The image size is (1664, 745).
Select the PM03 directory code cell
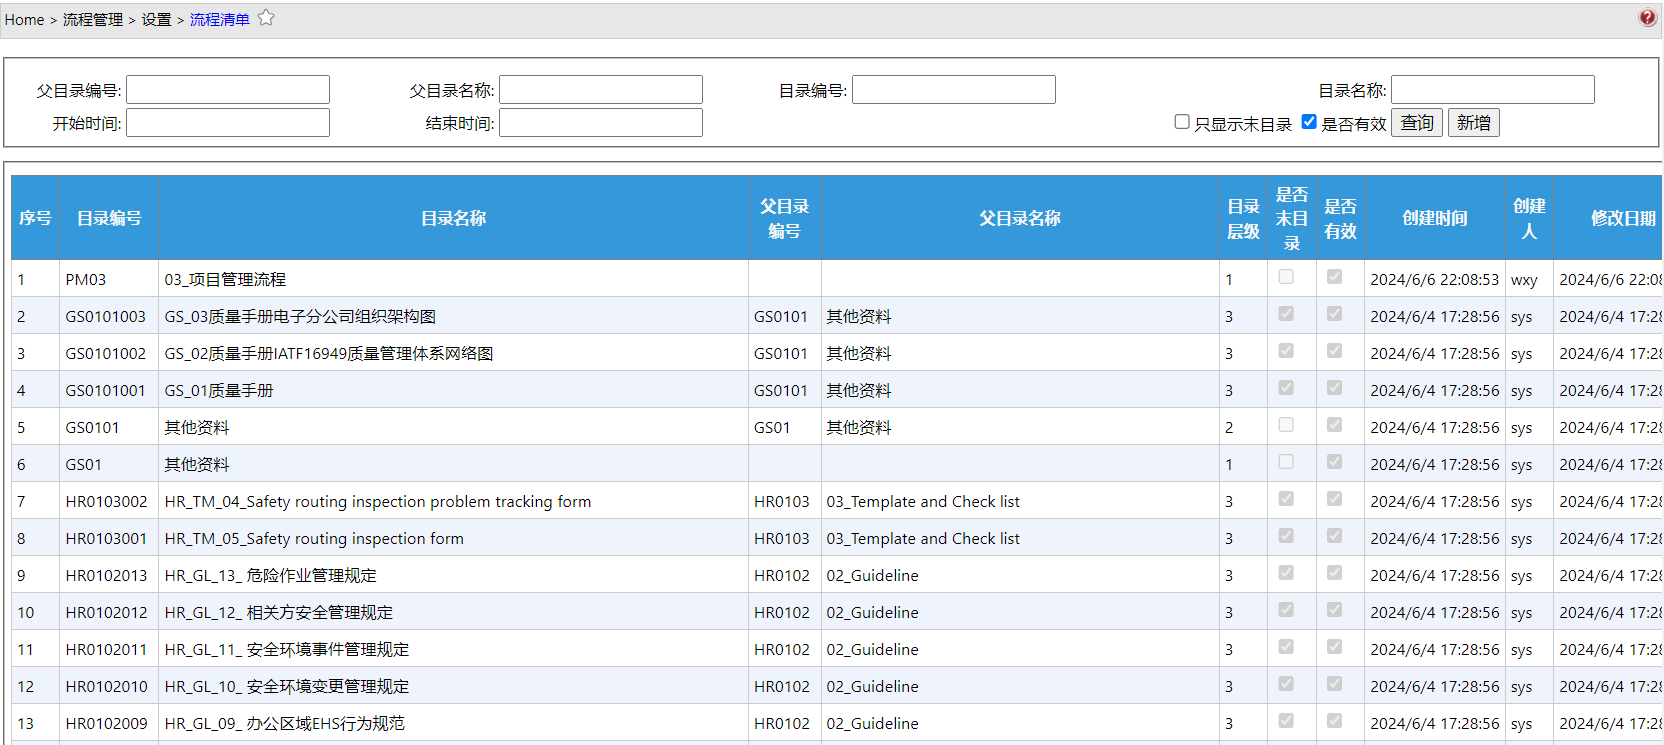109,279
